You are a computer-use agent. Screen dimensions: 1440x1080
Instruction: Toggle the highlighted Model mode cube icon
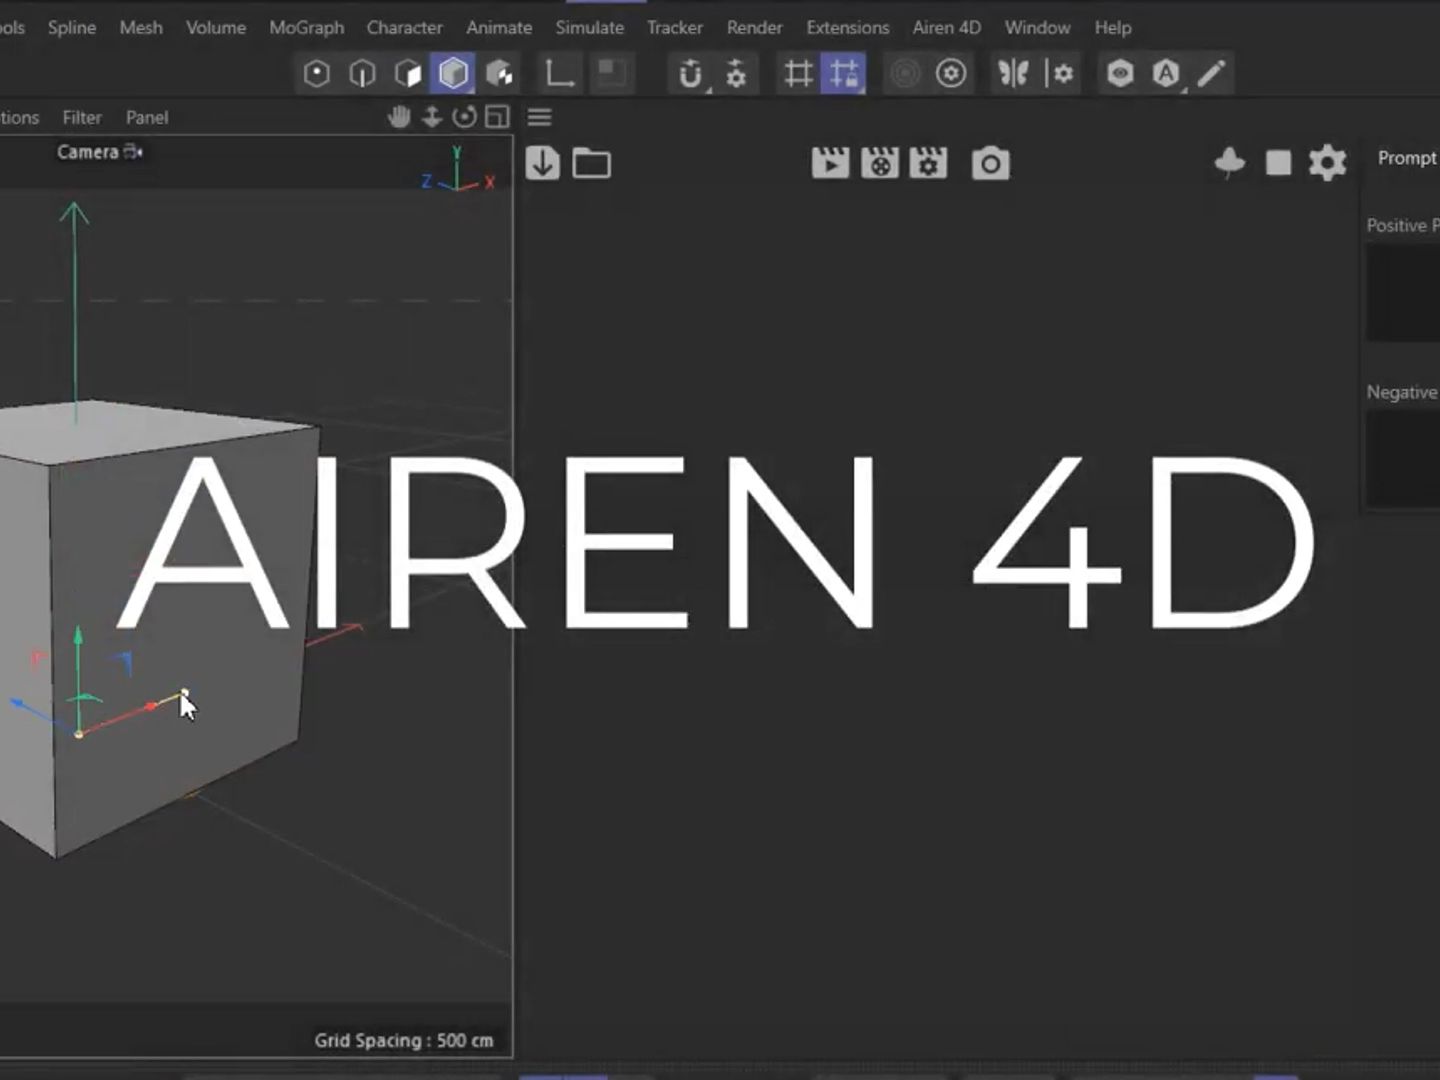click(x=453, y=74)
